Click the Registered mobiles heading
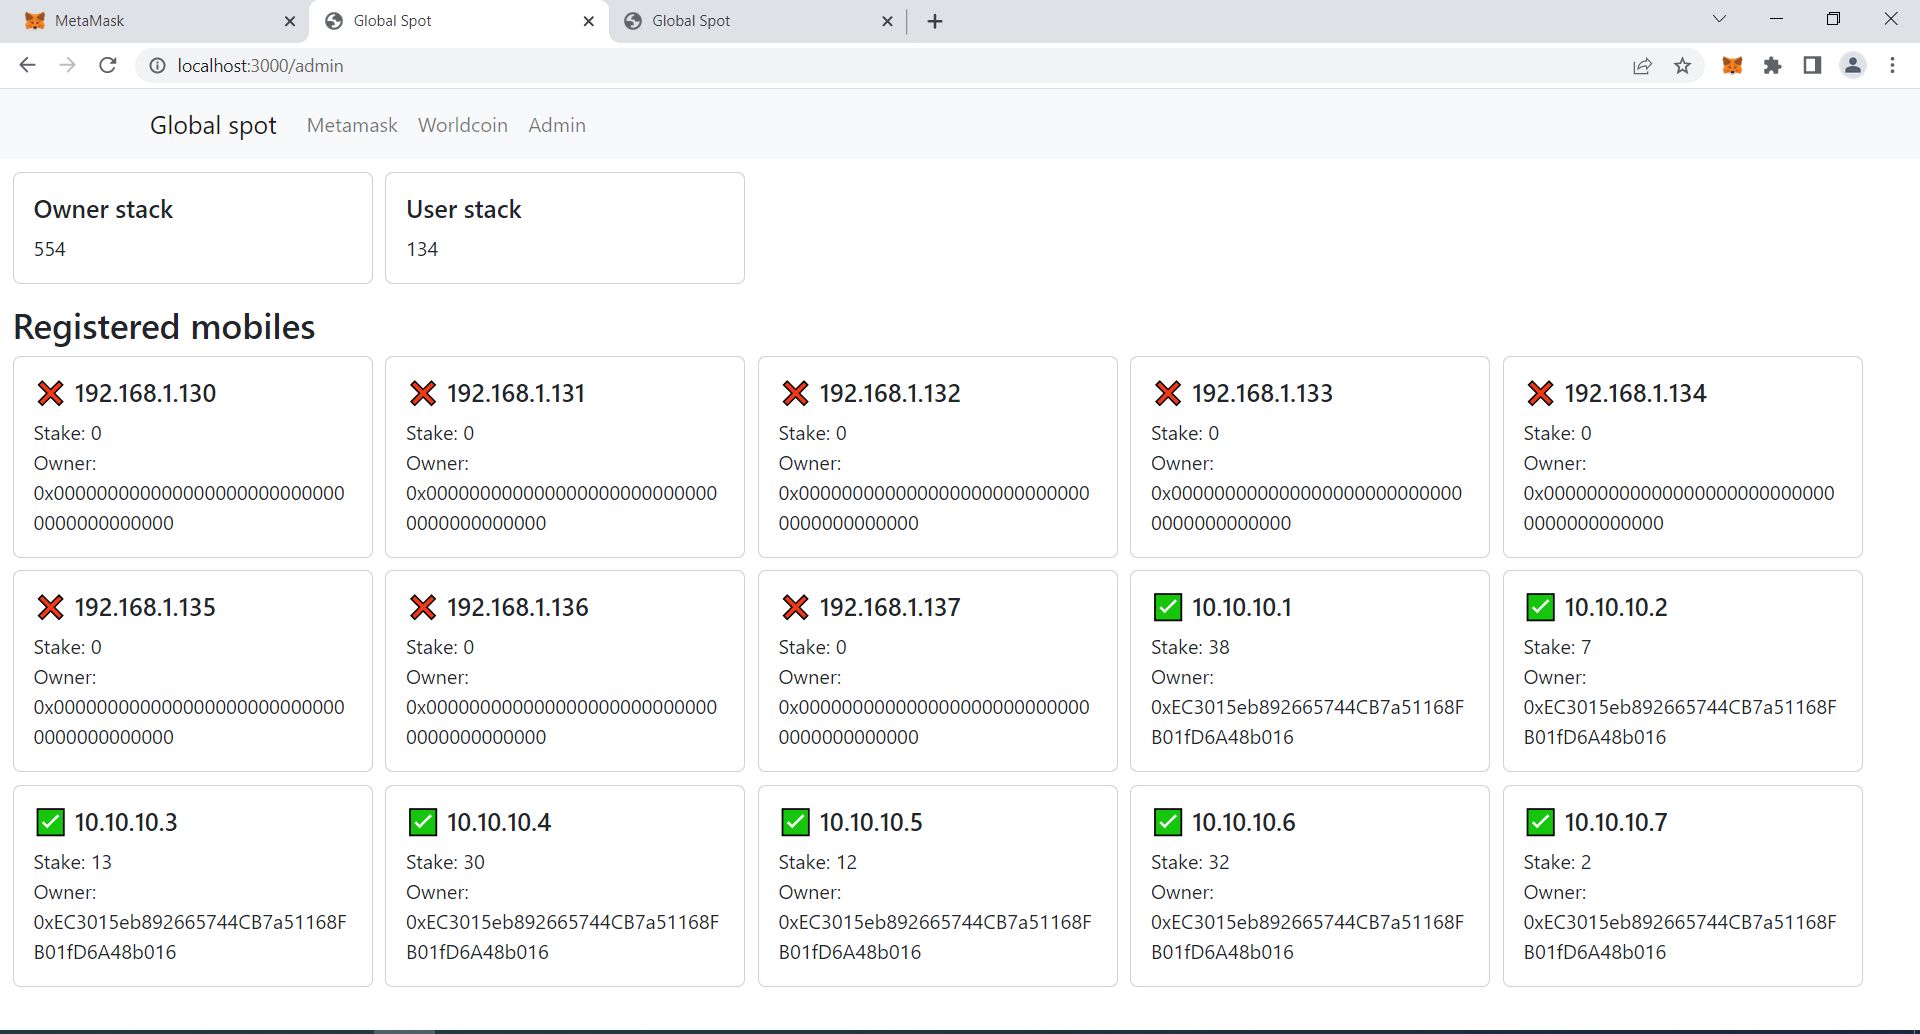Viewport: 1920px width, 1034px height. pos(164,327)
